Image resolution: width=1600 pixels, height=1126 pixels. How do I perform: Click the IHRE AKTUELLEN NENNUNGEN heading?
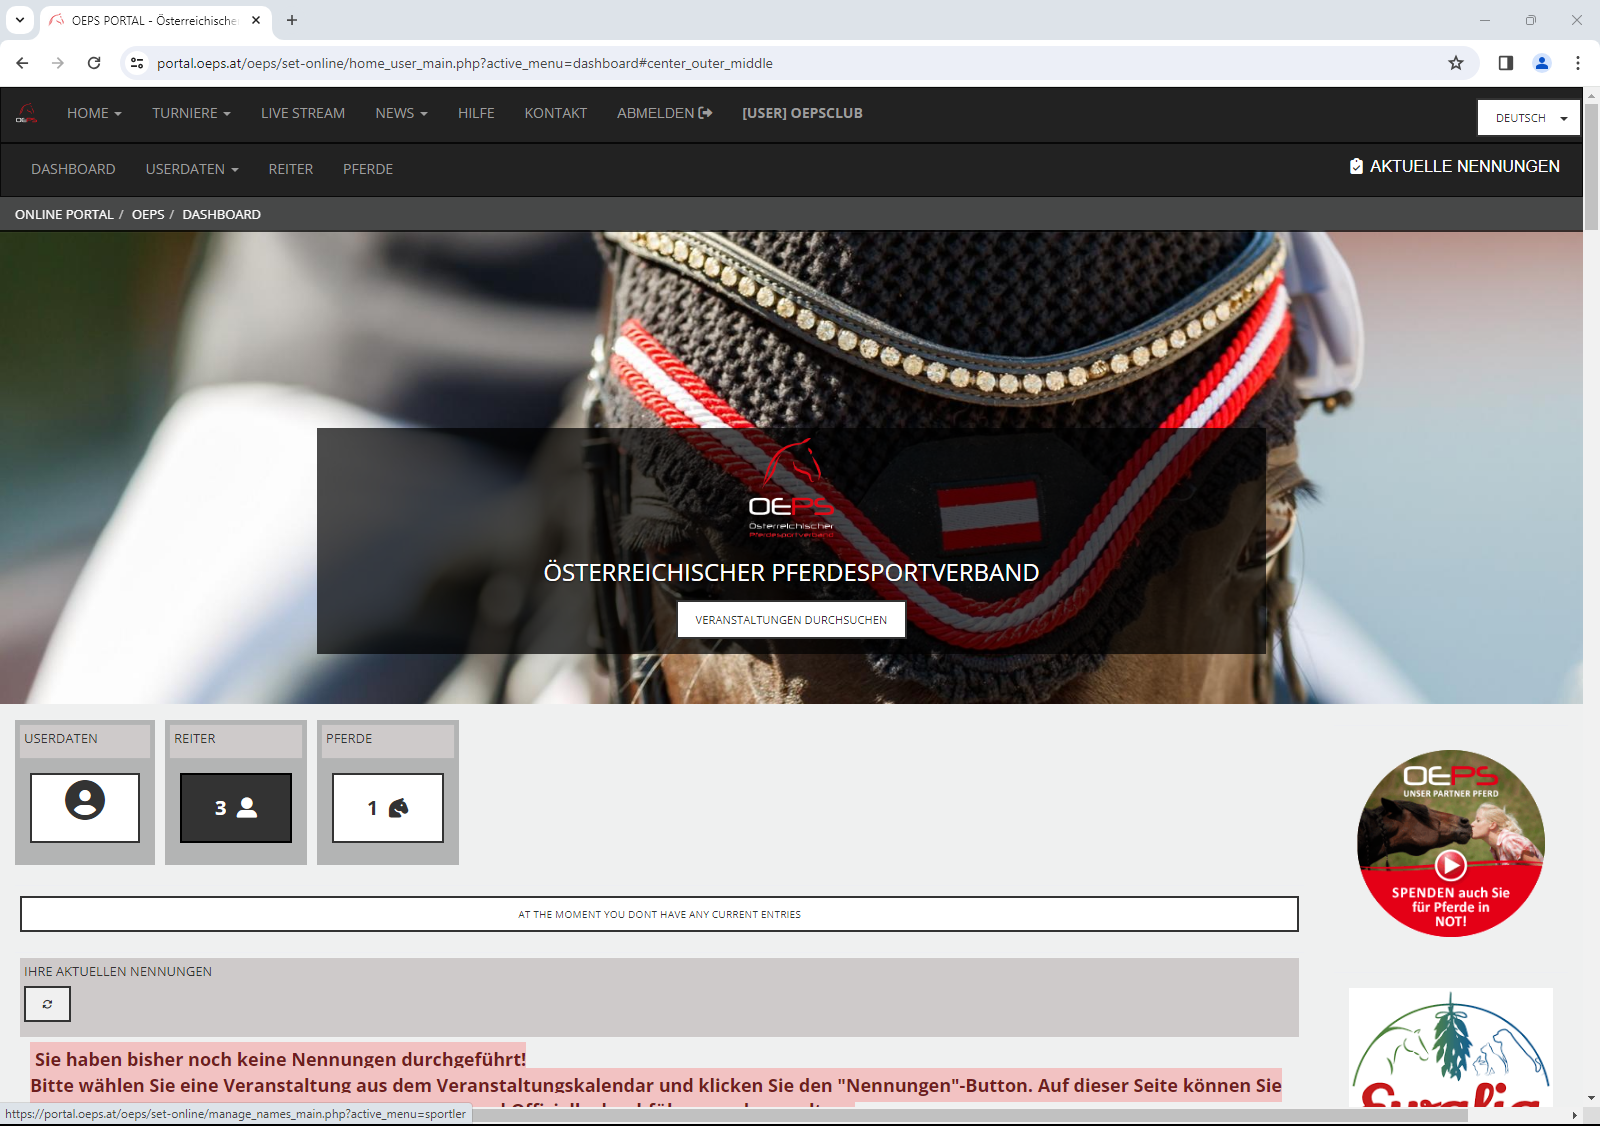tap(118, 972)
